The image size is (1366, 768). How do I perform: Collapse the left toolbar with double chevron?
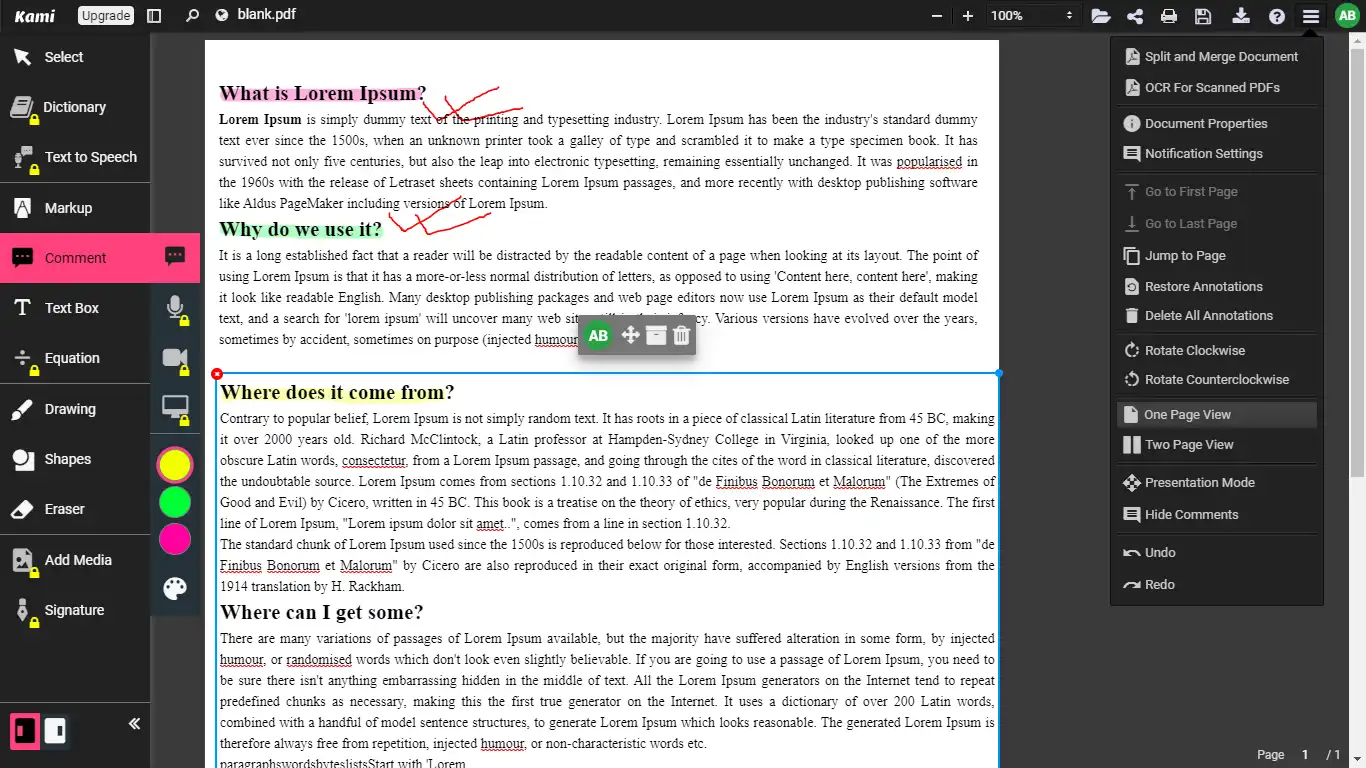point(134,724)
